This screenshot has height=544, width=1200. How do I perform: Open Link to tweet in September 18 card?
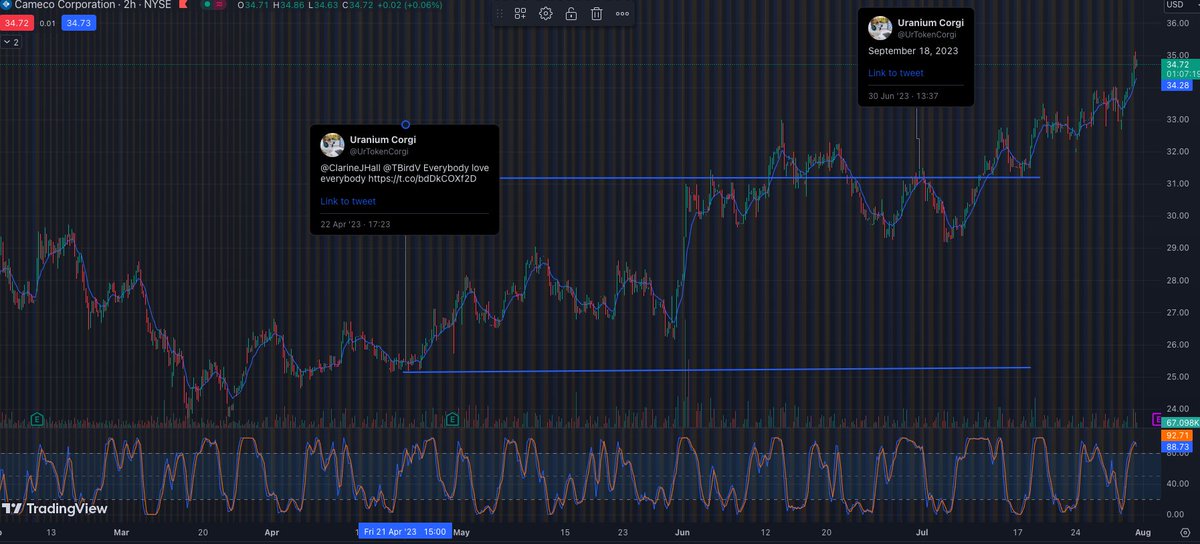coord(896,73)
